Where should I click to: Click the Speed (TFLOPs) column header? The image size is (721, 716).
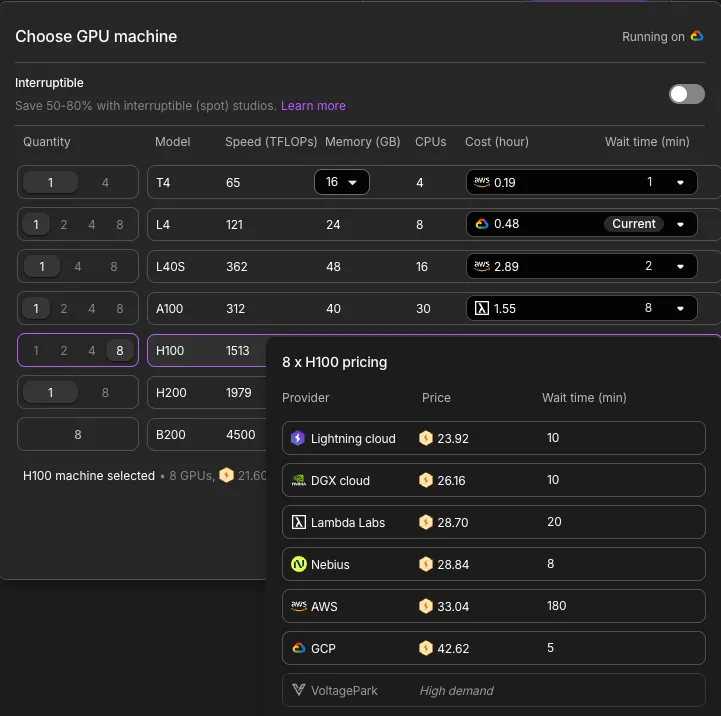click(271, 142)
